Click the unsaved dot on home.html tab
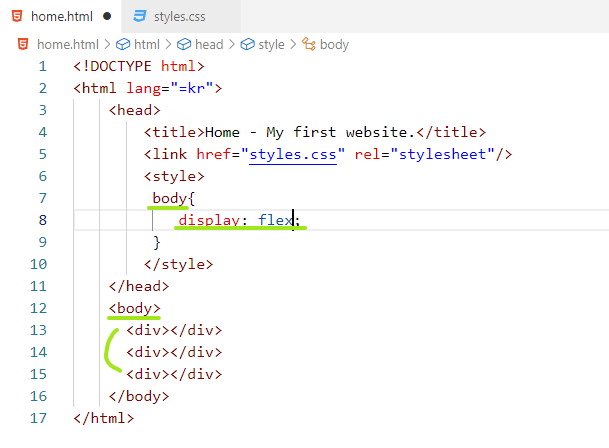This screenshot has height=448, width=609. [107, 16]
